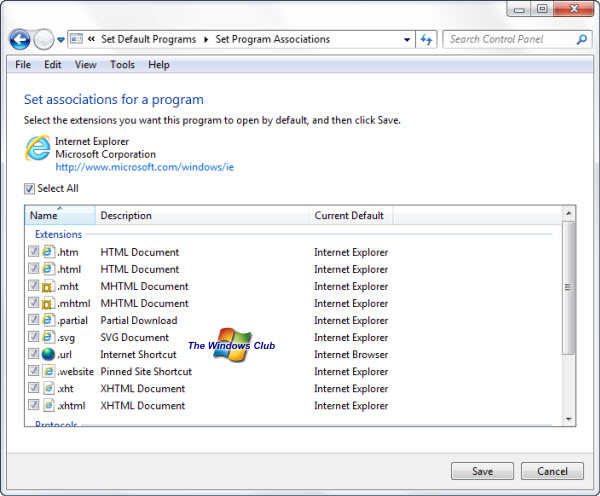
Task: Click the back navigation arrow button
Action: (20, 39)
